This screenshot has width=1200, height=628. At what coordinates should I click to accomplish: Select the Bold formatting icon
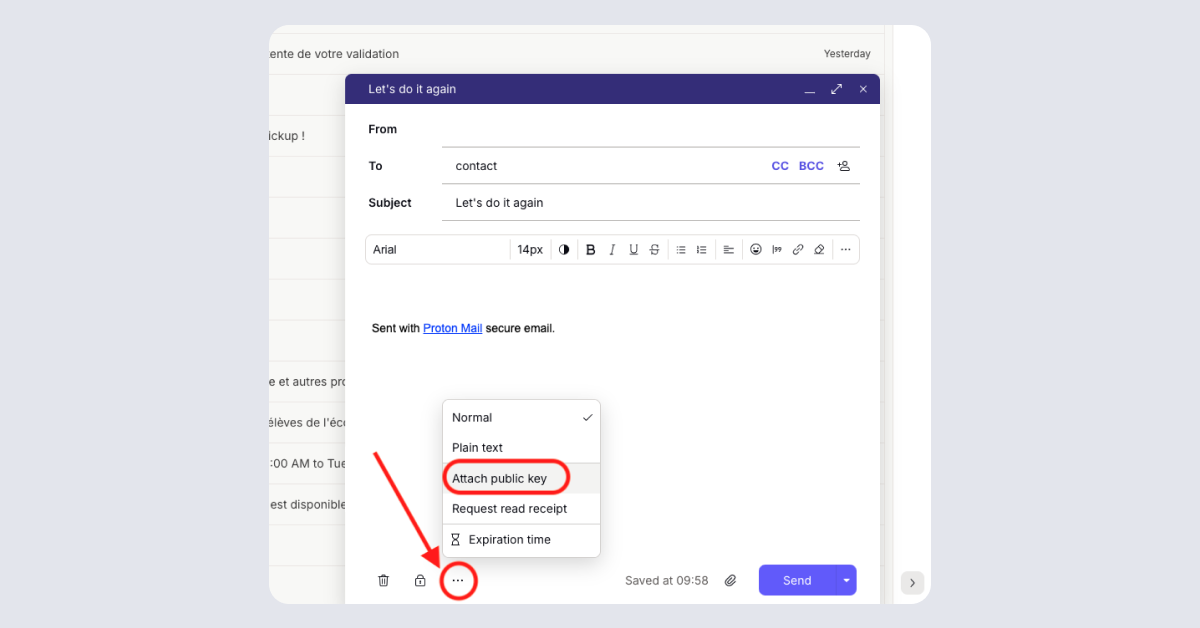tap(590, 249)
